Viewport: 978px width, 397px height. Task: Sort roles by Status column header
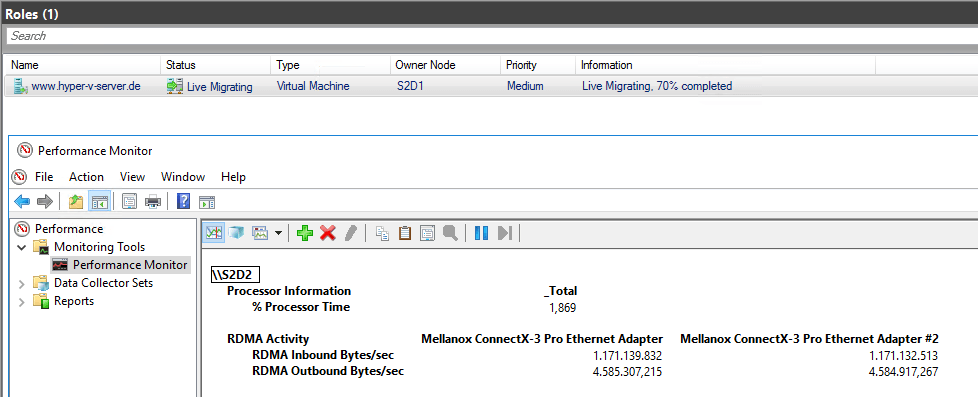(215, 65)
